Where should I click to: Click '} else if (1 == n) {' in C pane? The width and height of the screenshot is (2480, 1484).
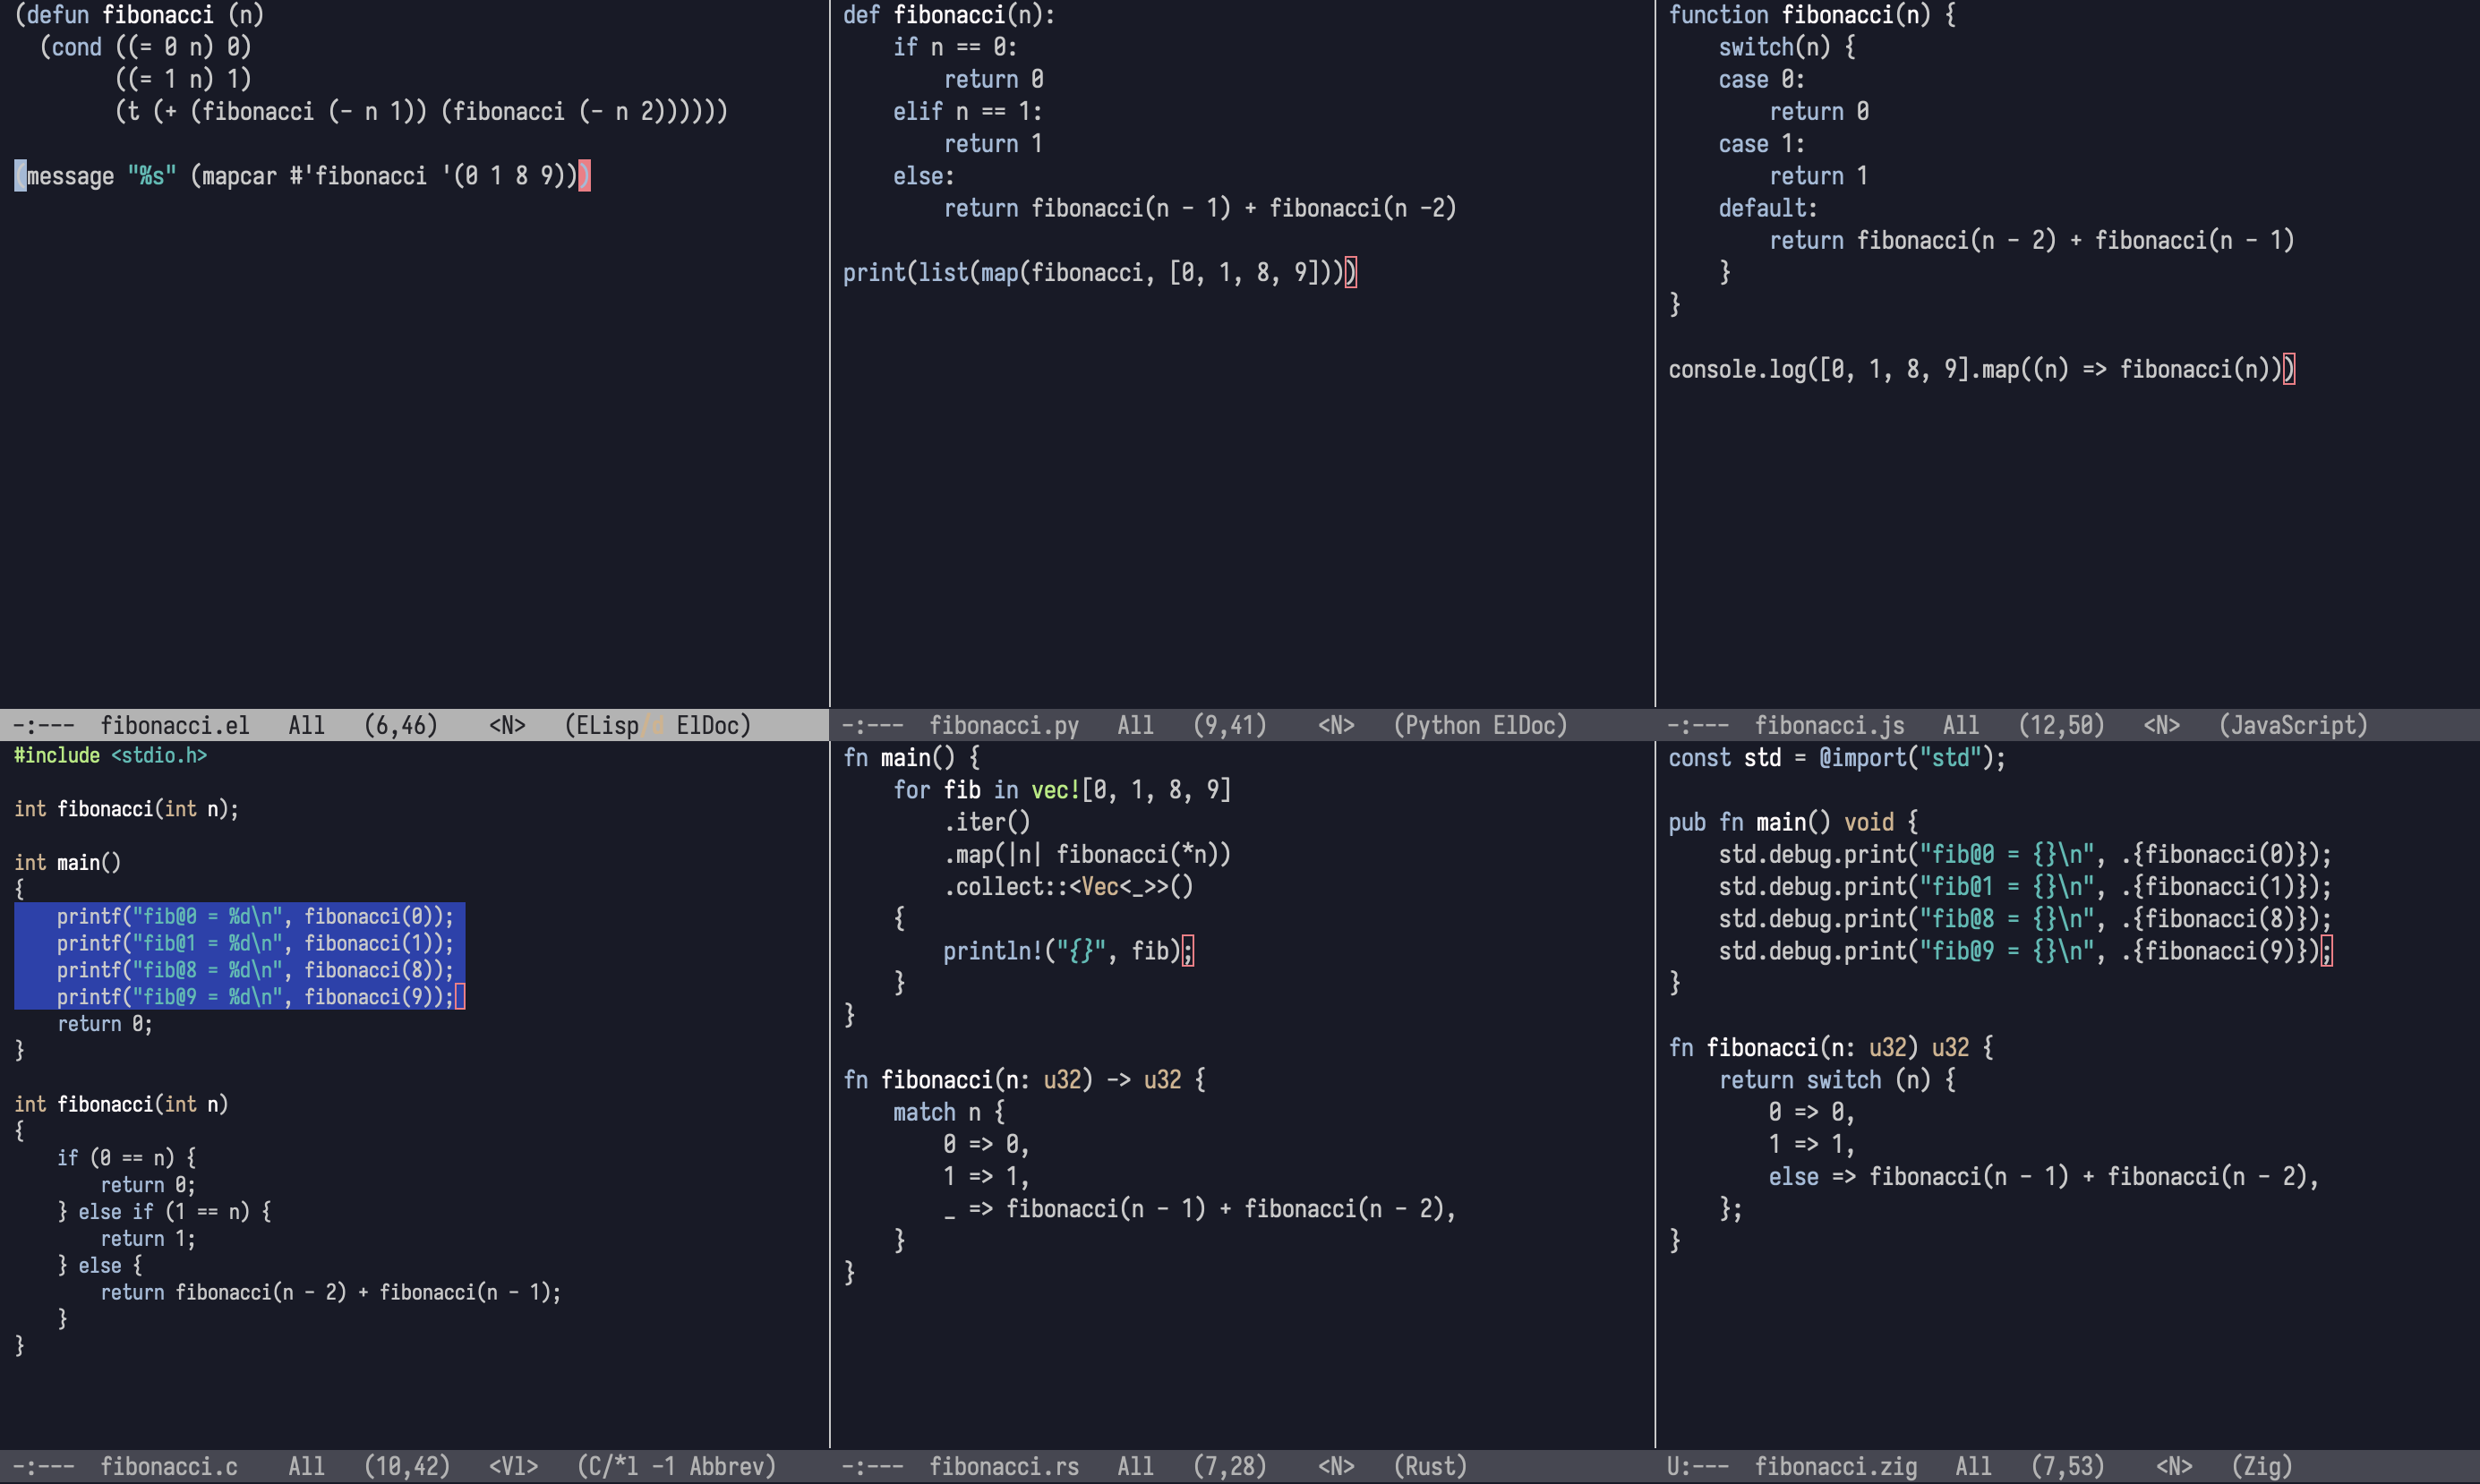(x=164, y=1211)
